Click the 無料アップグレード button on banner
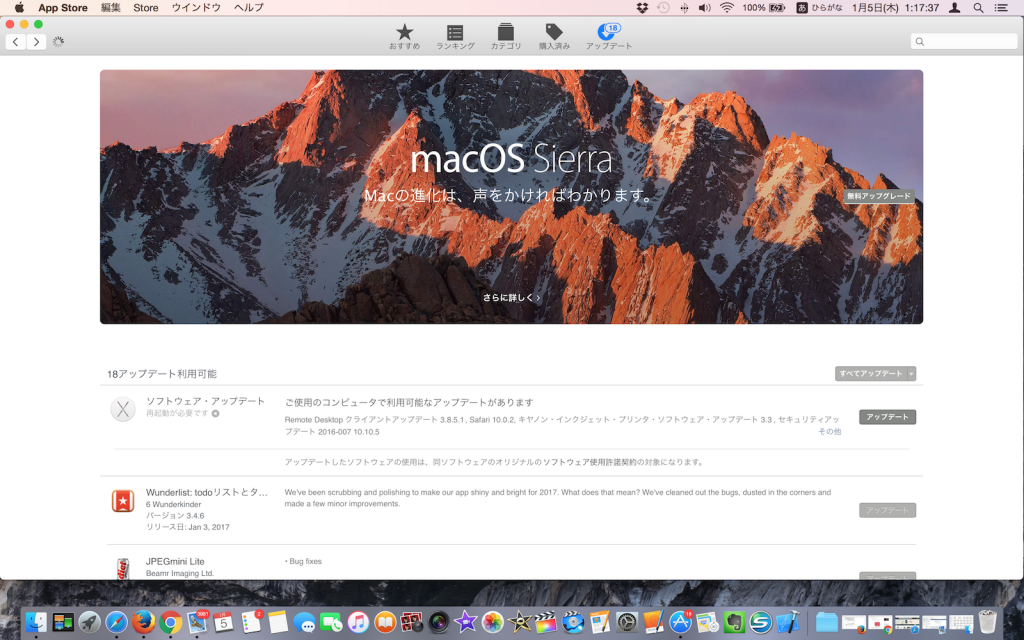 tap(878, 197)
